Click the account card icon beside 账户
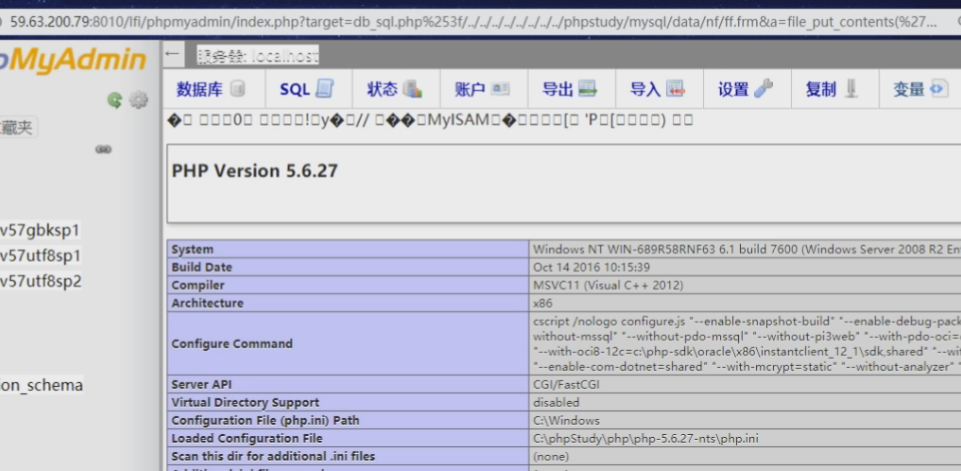The width and height of the screenshot is (961, 471). pyautogui.click(x=501, y=89)
